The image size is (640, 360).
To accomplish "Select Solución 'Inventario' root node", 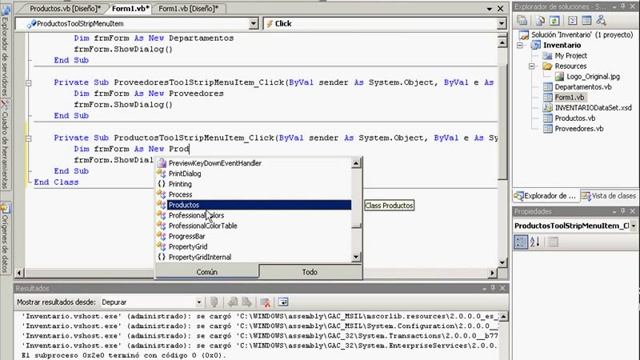I will click(582, 35).
